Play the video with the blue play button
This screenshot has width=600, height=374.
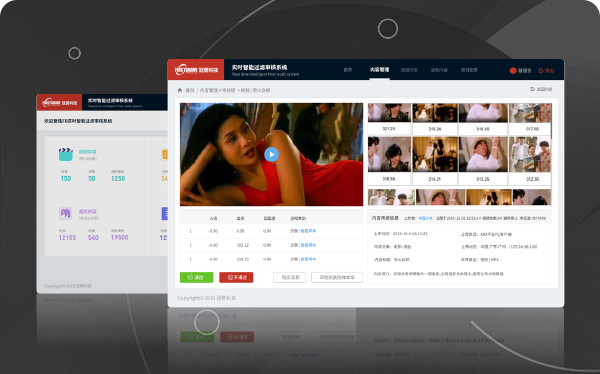pos(271,154)
